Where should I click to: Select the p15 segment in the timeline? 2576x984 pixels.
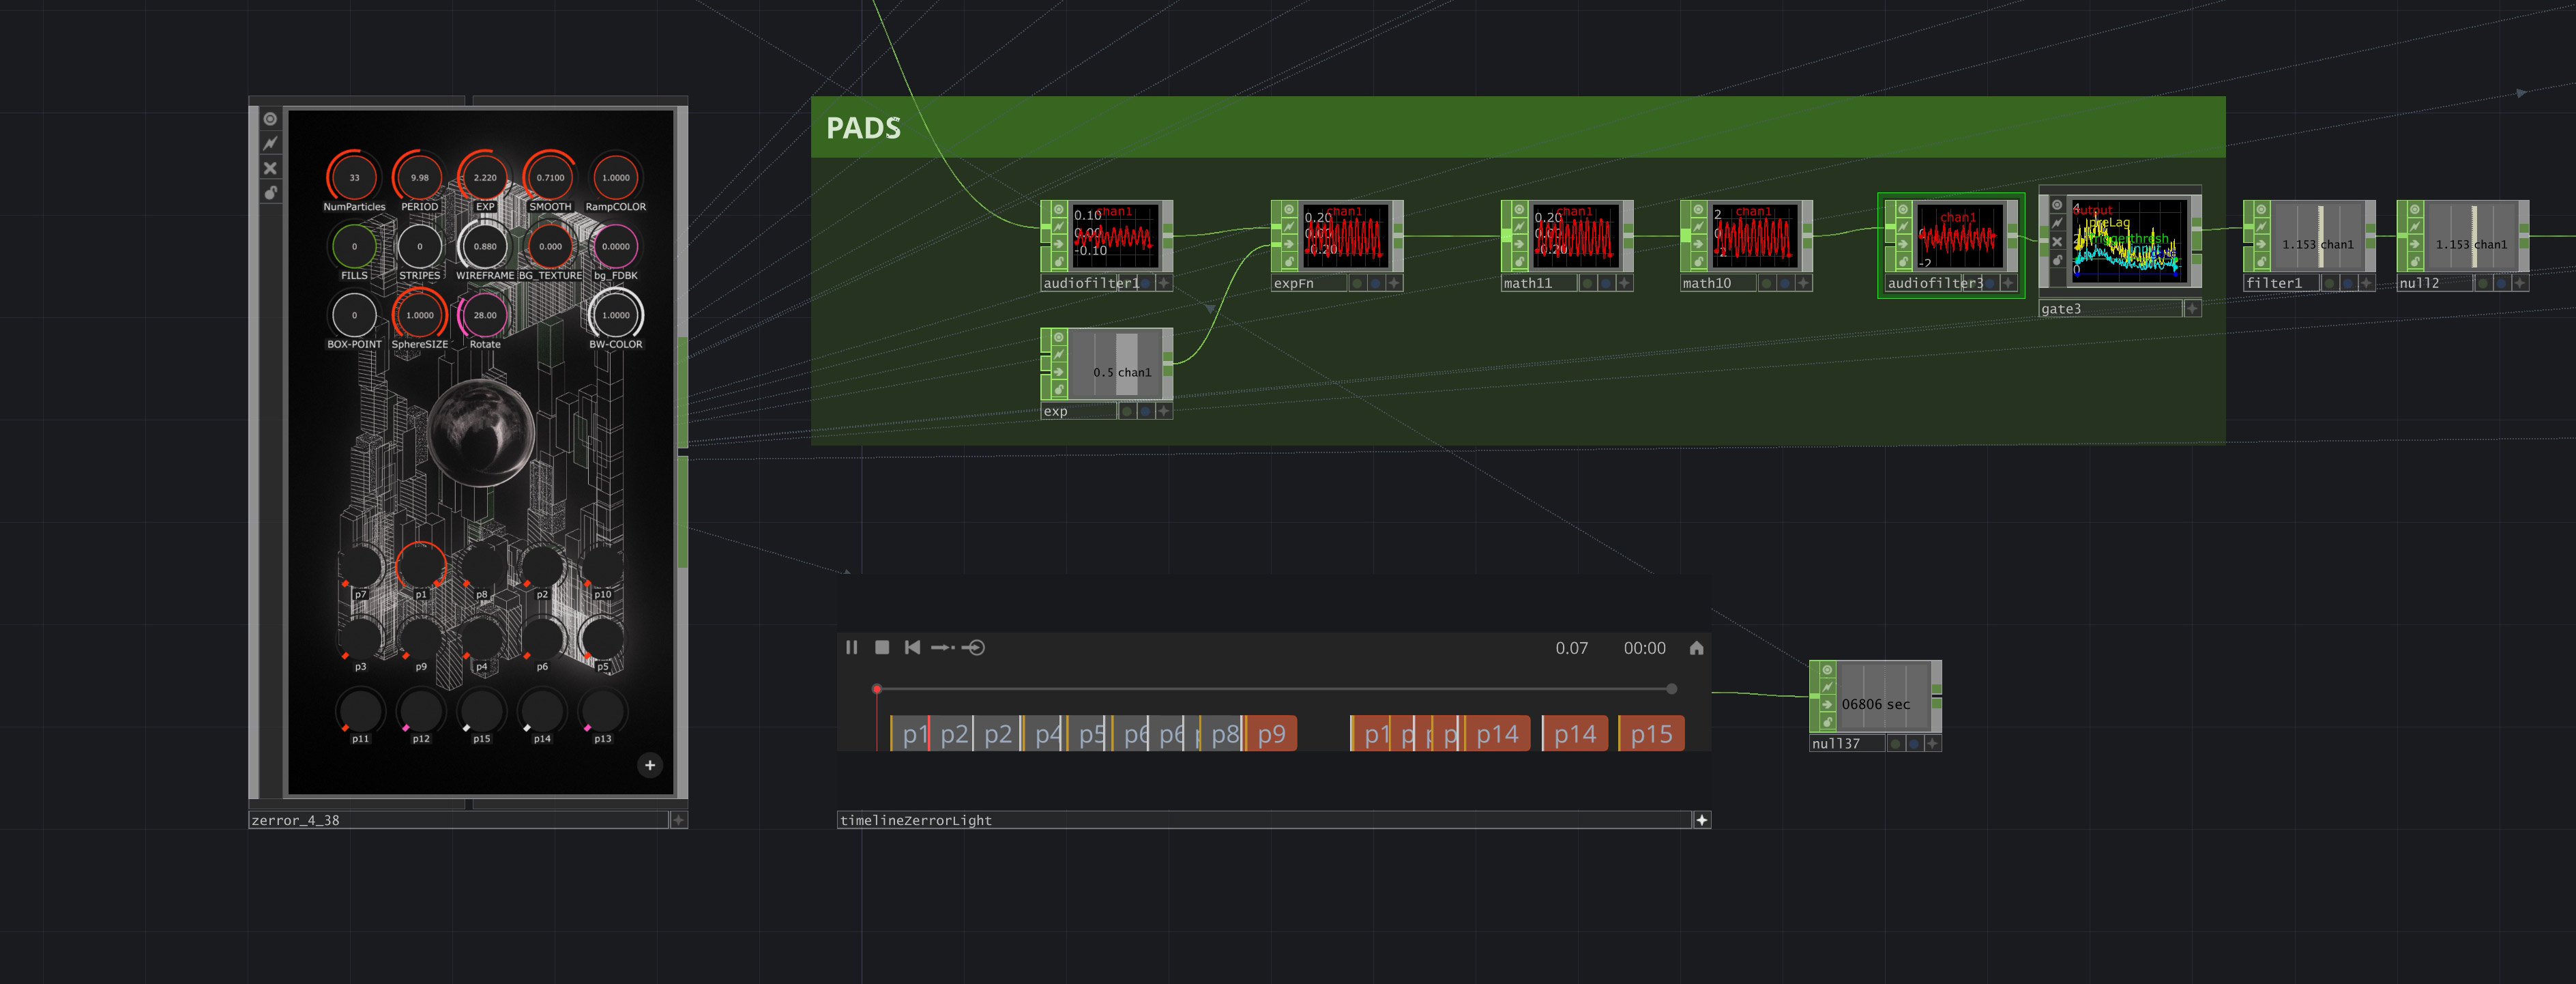pyautogui.click(x=1651, y=734)
